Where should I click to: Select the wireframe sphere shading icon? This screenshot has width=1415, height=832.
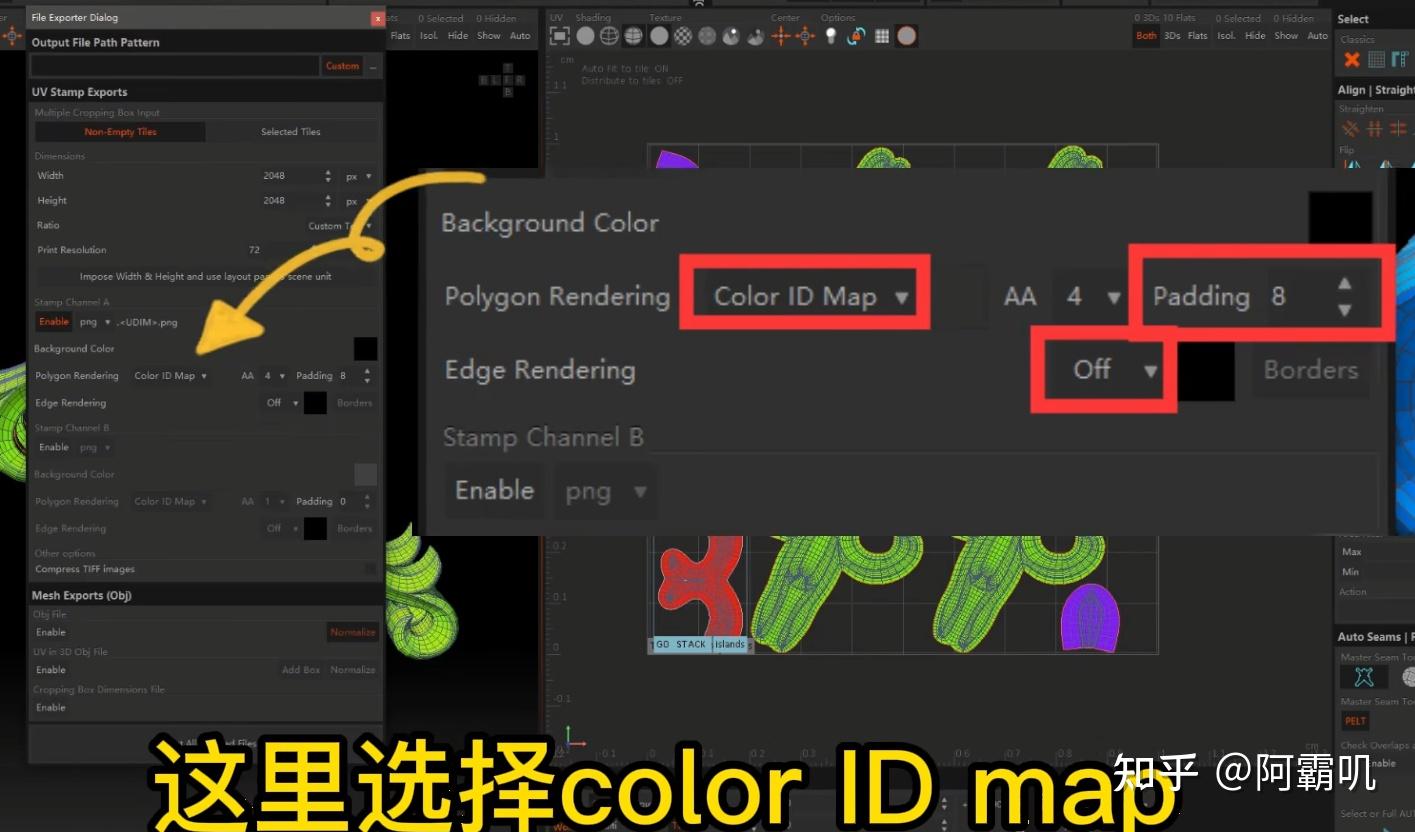(609, 36)
